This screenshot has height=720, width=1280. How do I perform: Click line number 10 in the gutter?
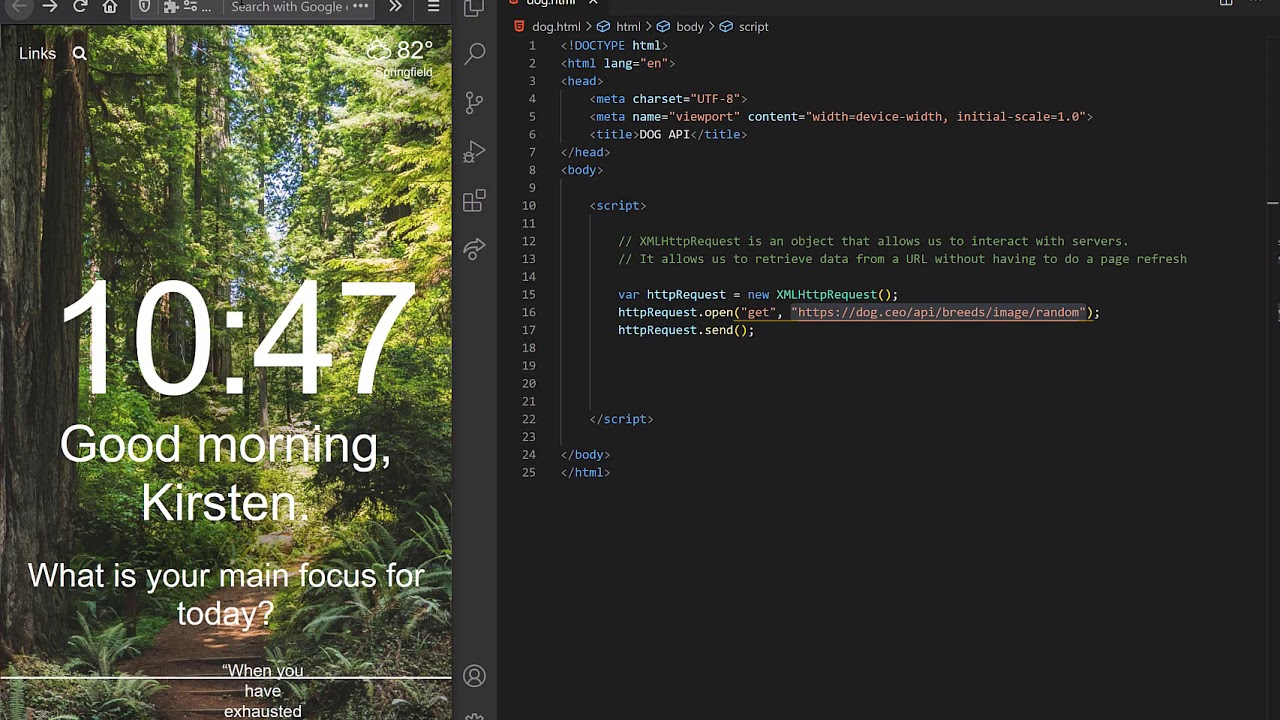[x=528, y=206]
